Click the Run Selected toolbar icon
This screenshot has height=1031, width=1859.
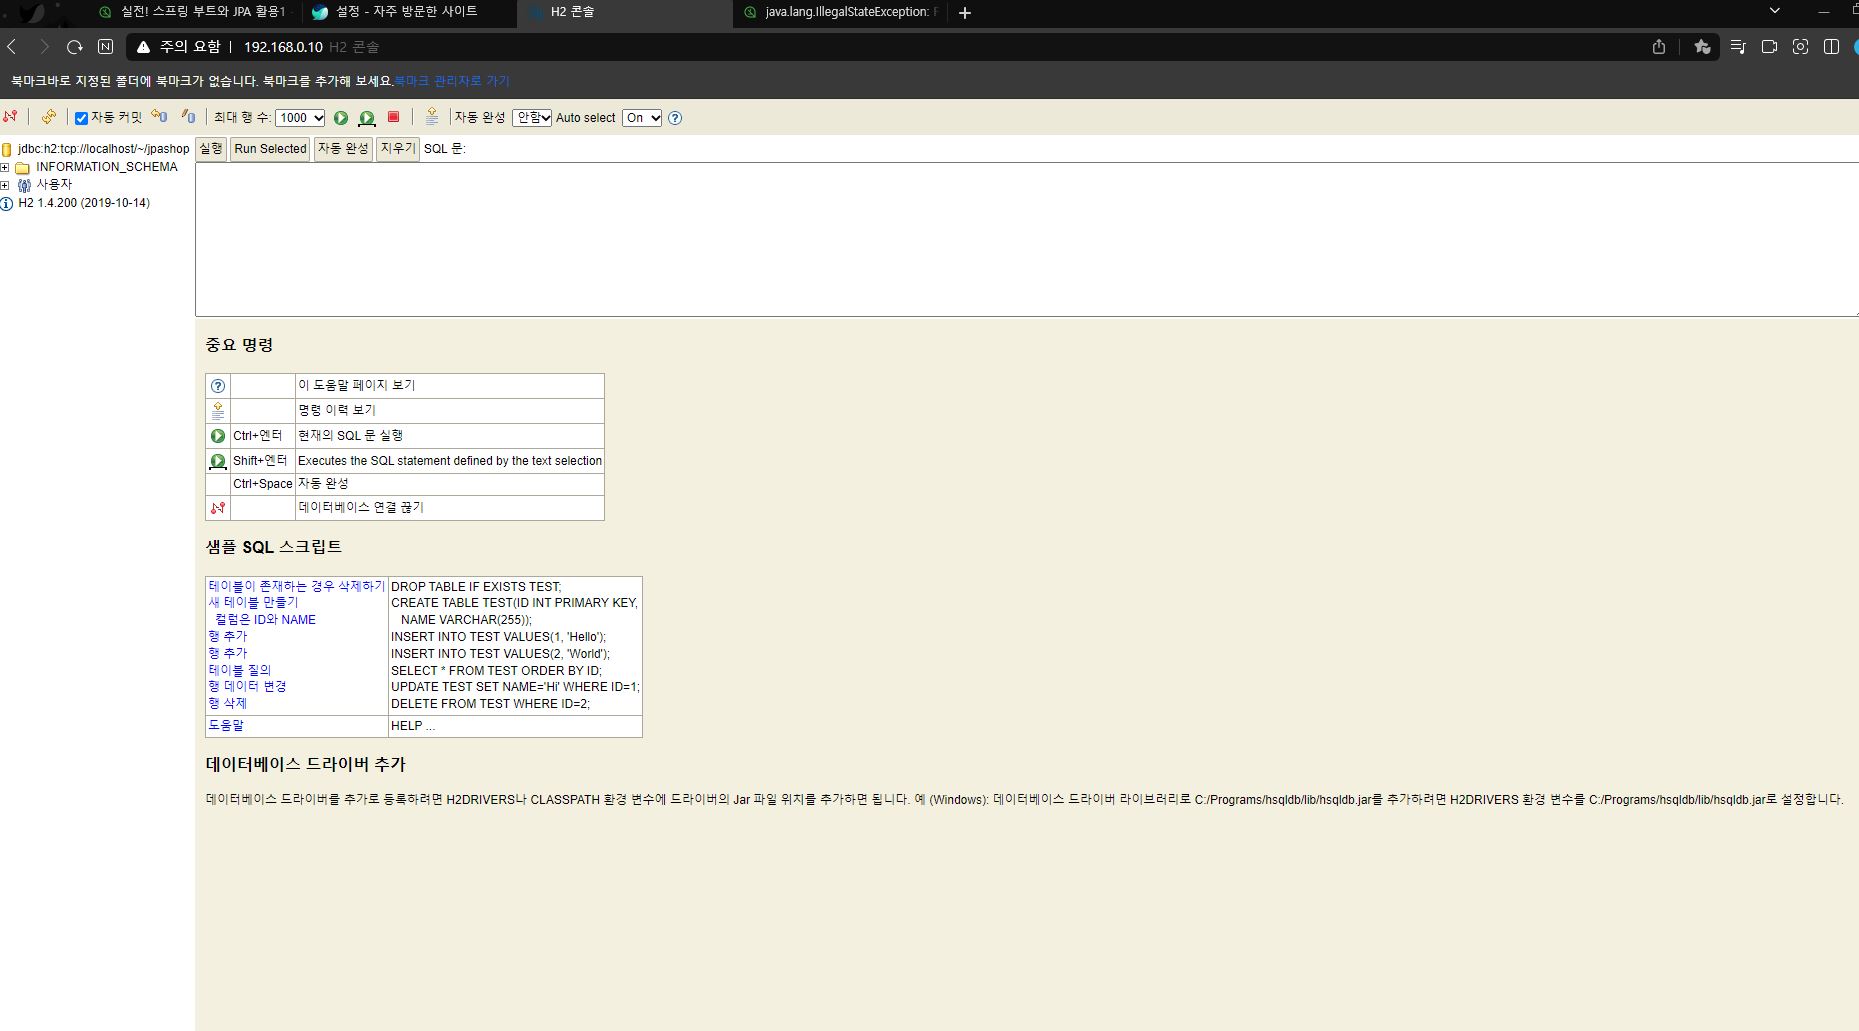click(367, 118)
